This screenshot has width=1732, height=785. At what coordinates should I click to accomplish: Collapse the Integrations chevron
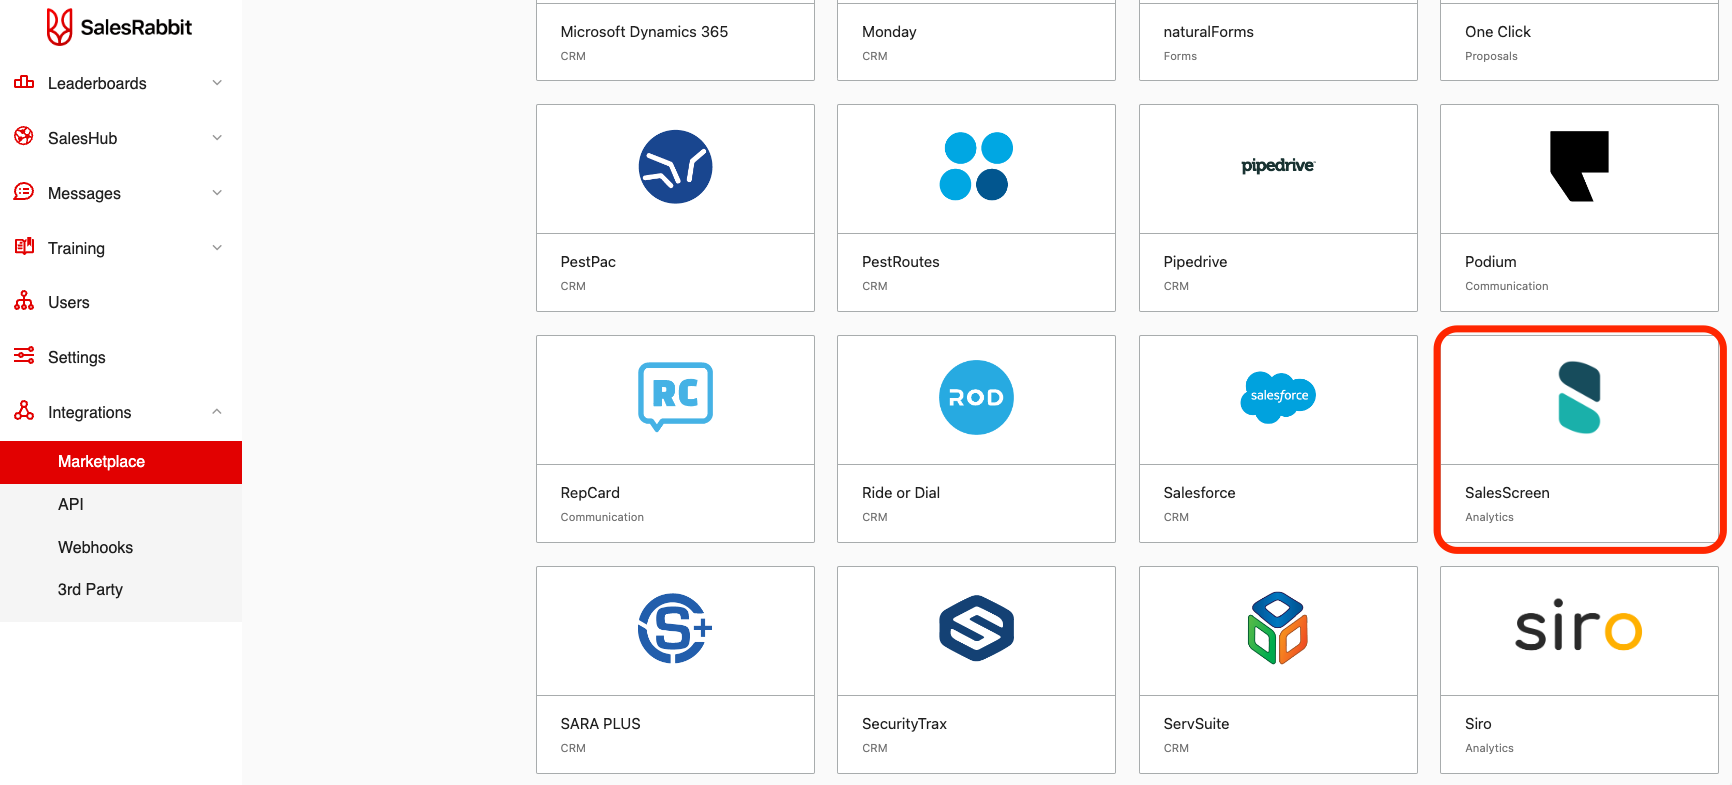coord(217,412)
